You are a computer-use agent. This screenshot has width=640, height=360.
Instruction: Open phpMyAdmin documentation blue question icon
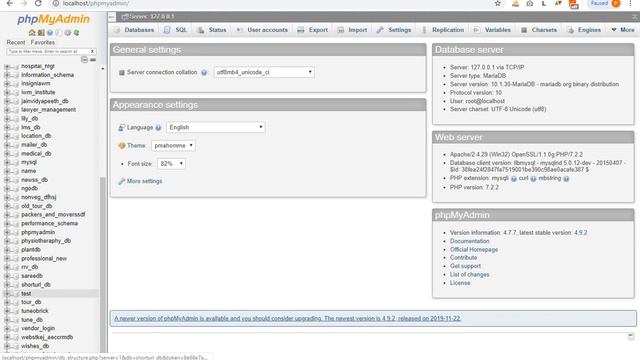click(50, 33)
